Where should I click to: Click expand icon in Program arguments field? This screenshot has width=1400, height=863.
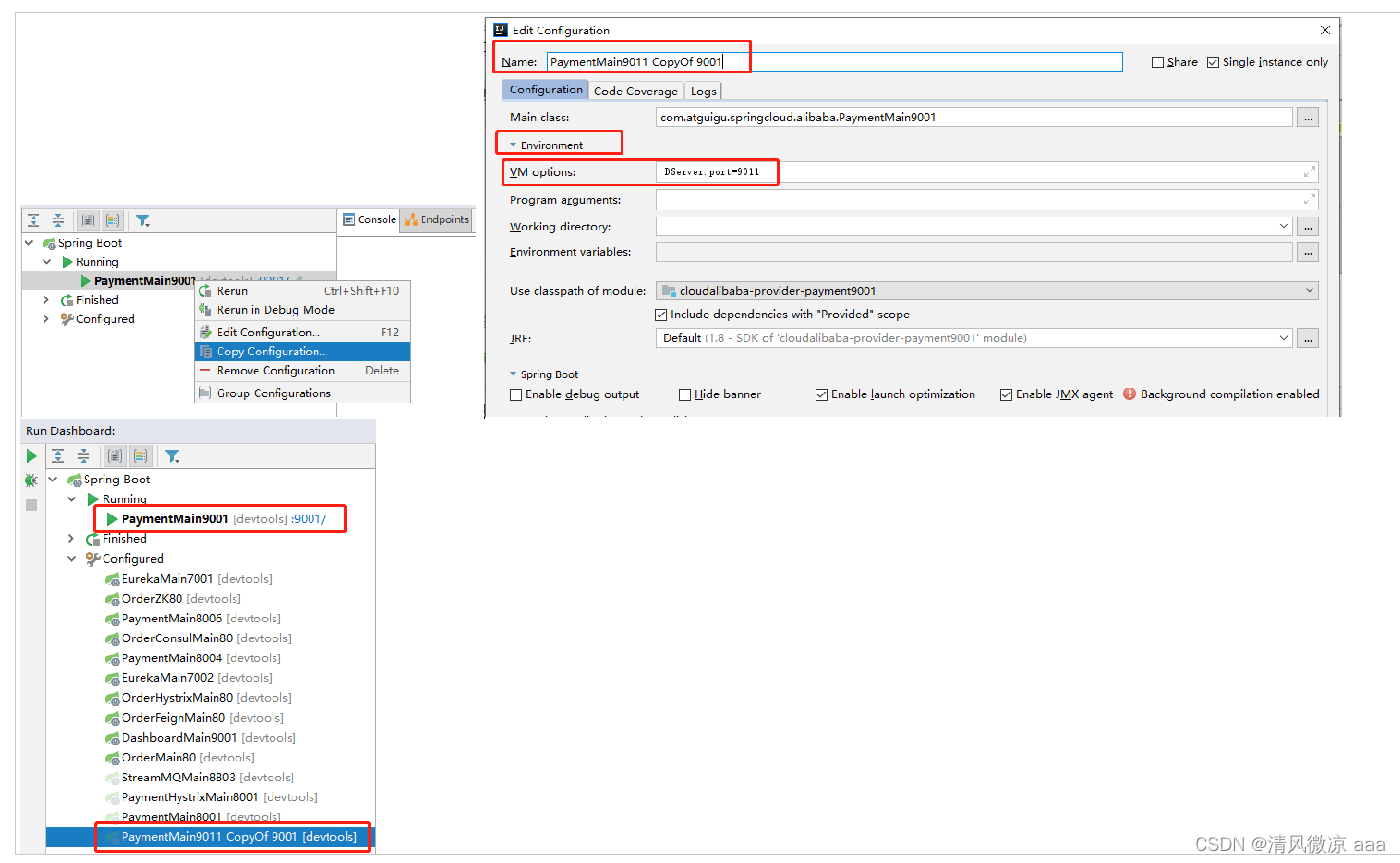1309,199
